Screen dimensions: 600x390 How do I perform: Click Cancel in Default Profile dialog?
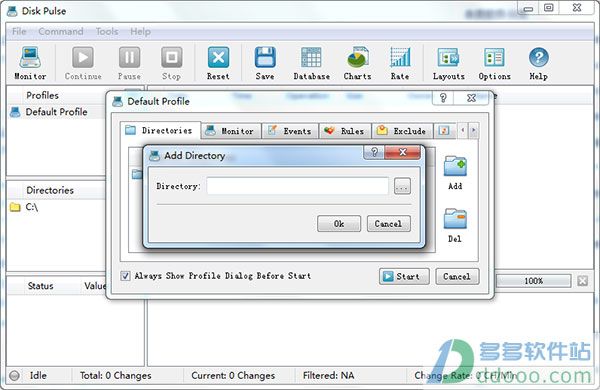point(457,276)
